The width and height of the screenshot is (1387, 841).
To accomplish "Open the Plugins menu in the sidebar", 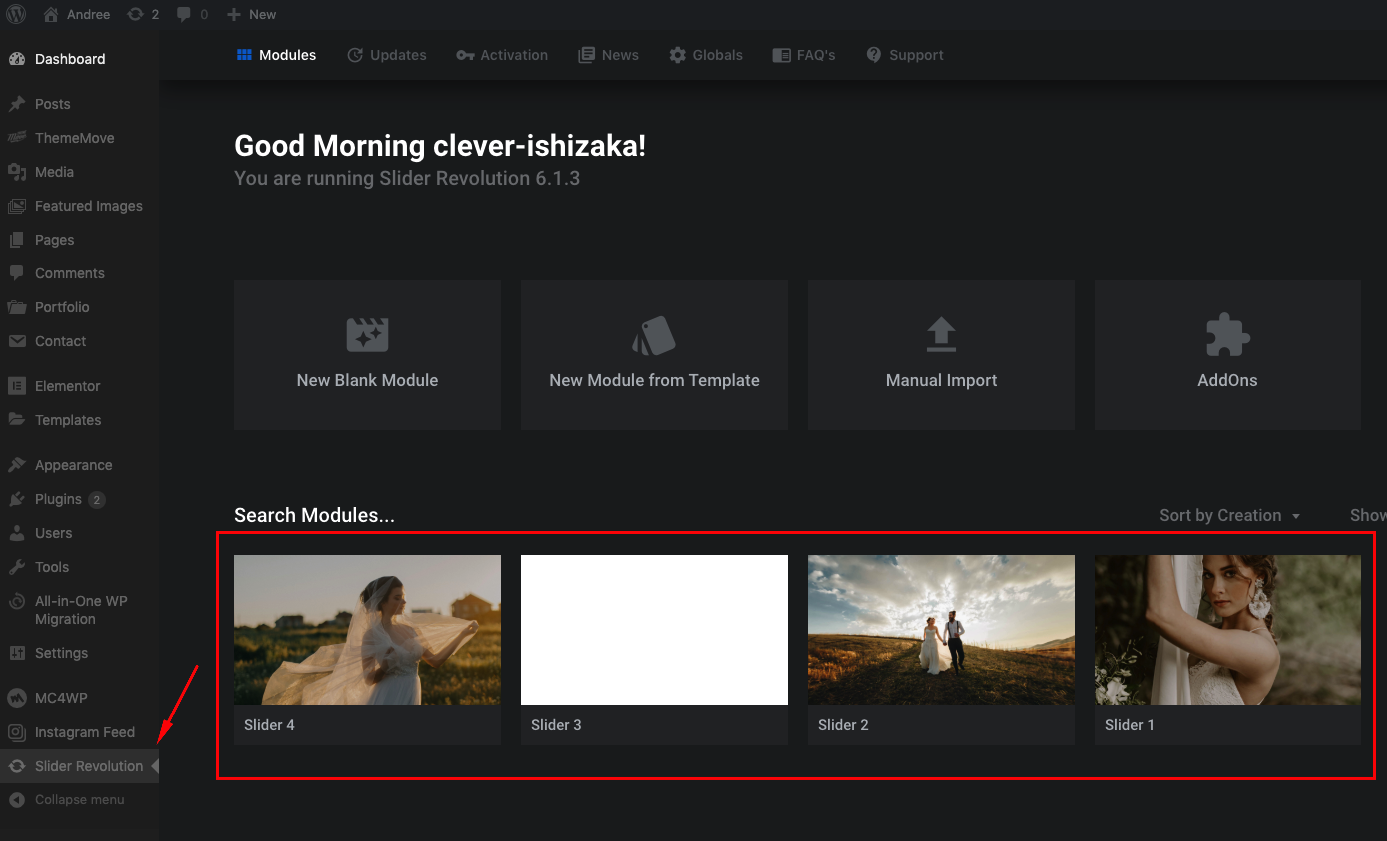I will coord(58,499).
